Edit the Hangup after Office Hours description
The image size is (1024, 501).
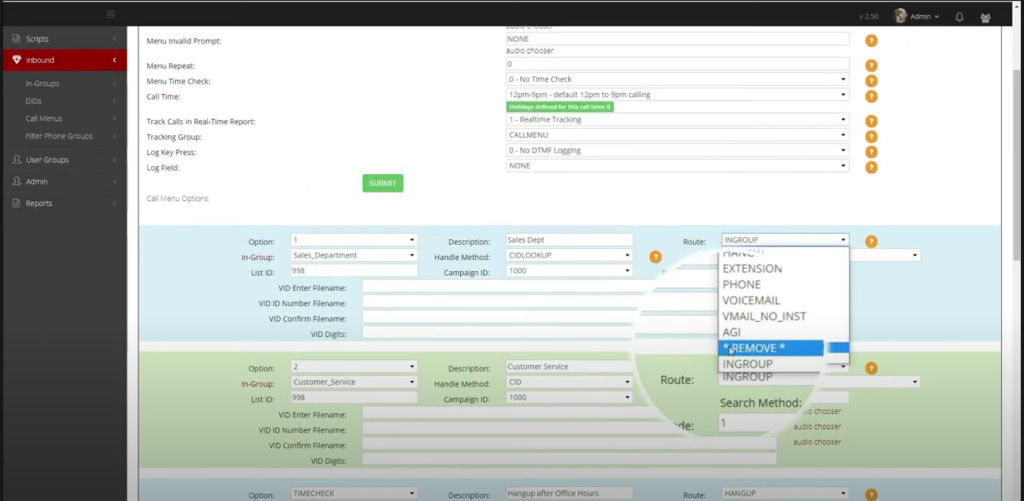click(x=569, y=493)
